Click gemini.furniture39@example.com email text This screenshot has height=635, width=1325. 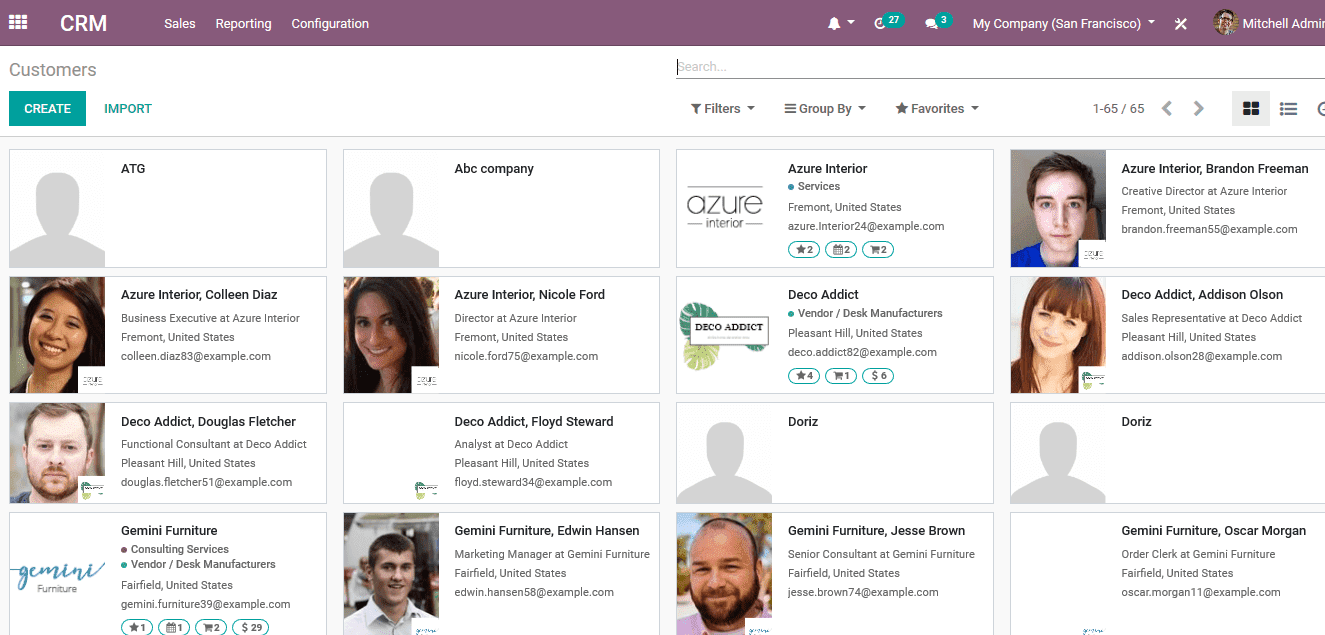[205, 604]
